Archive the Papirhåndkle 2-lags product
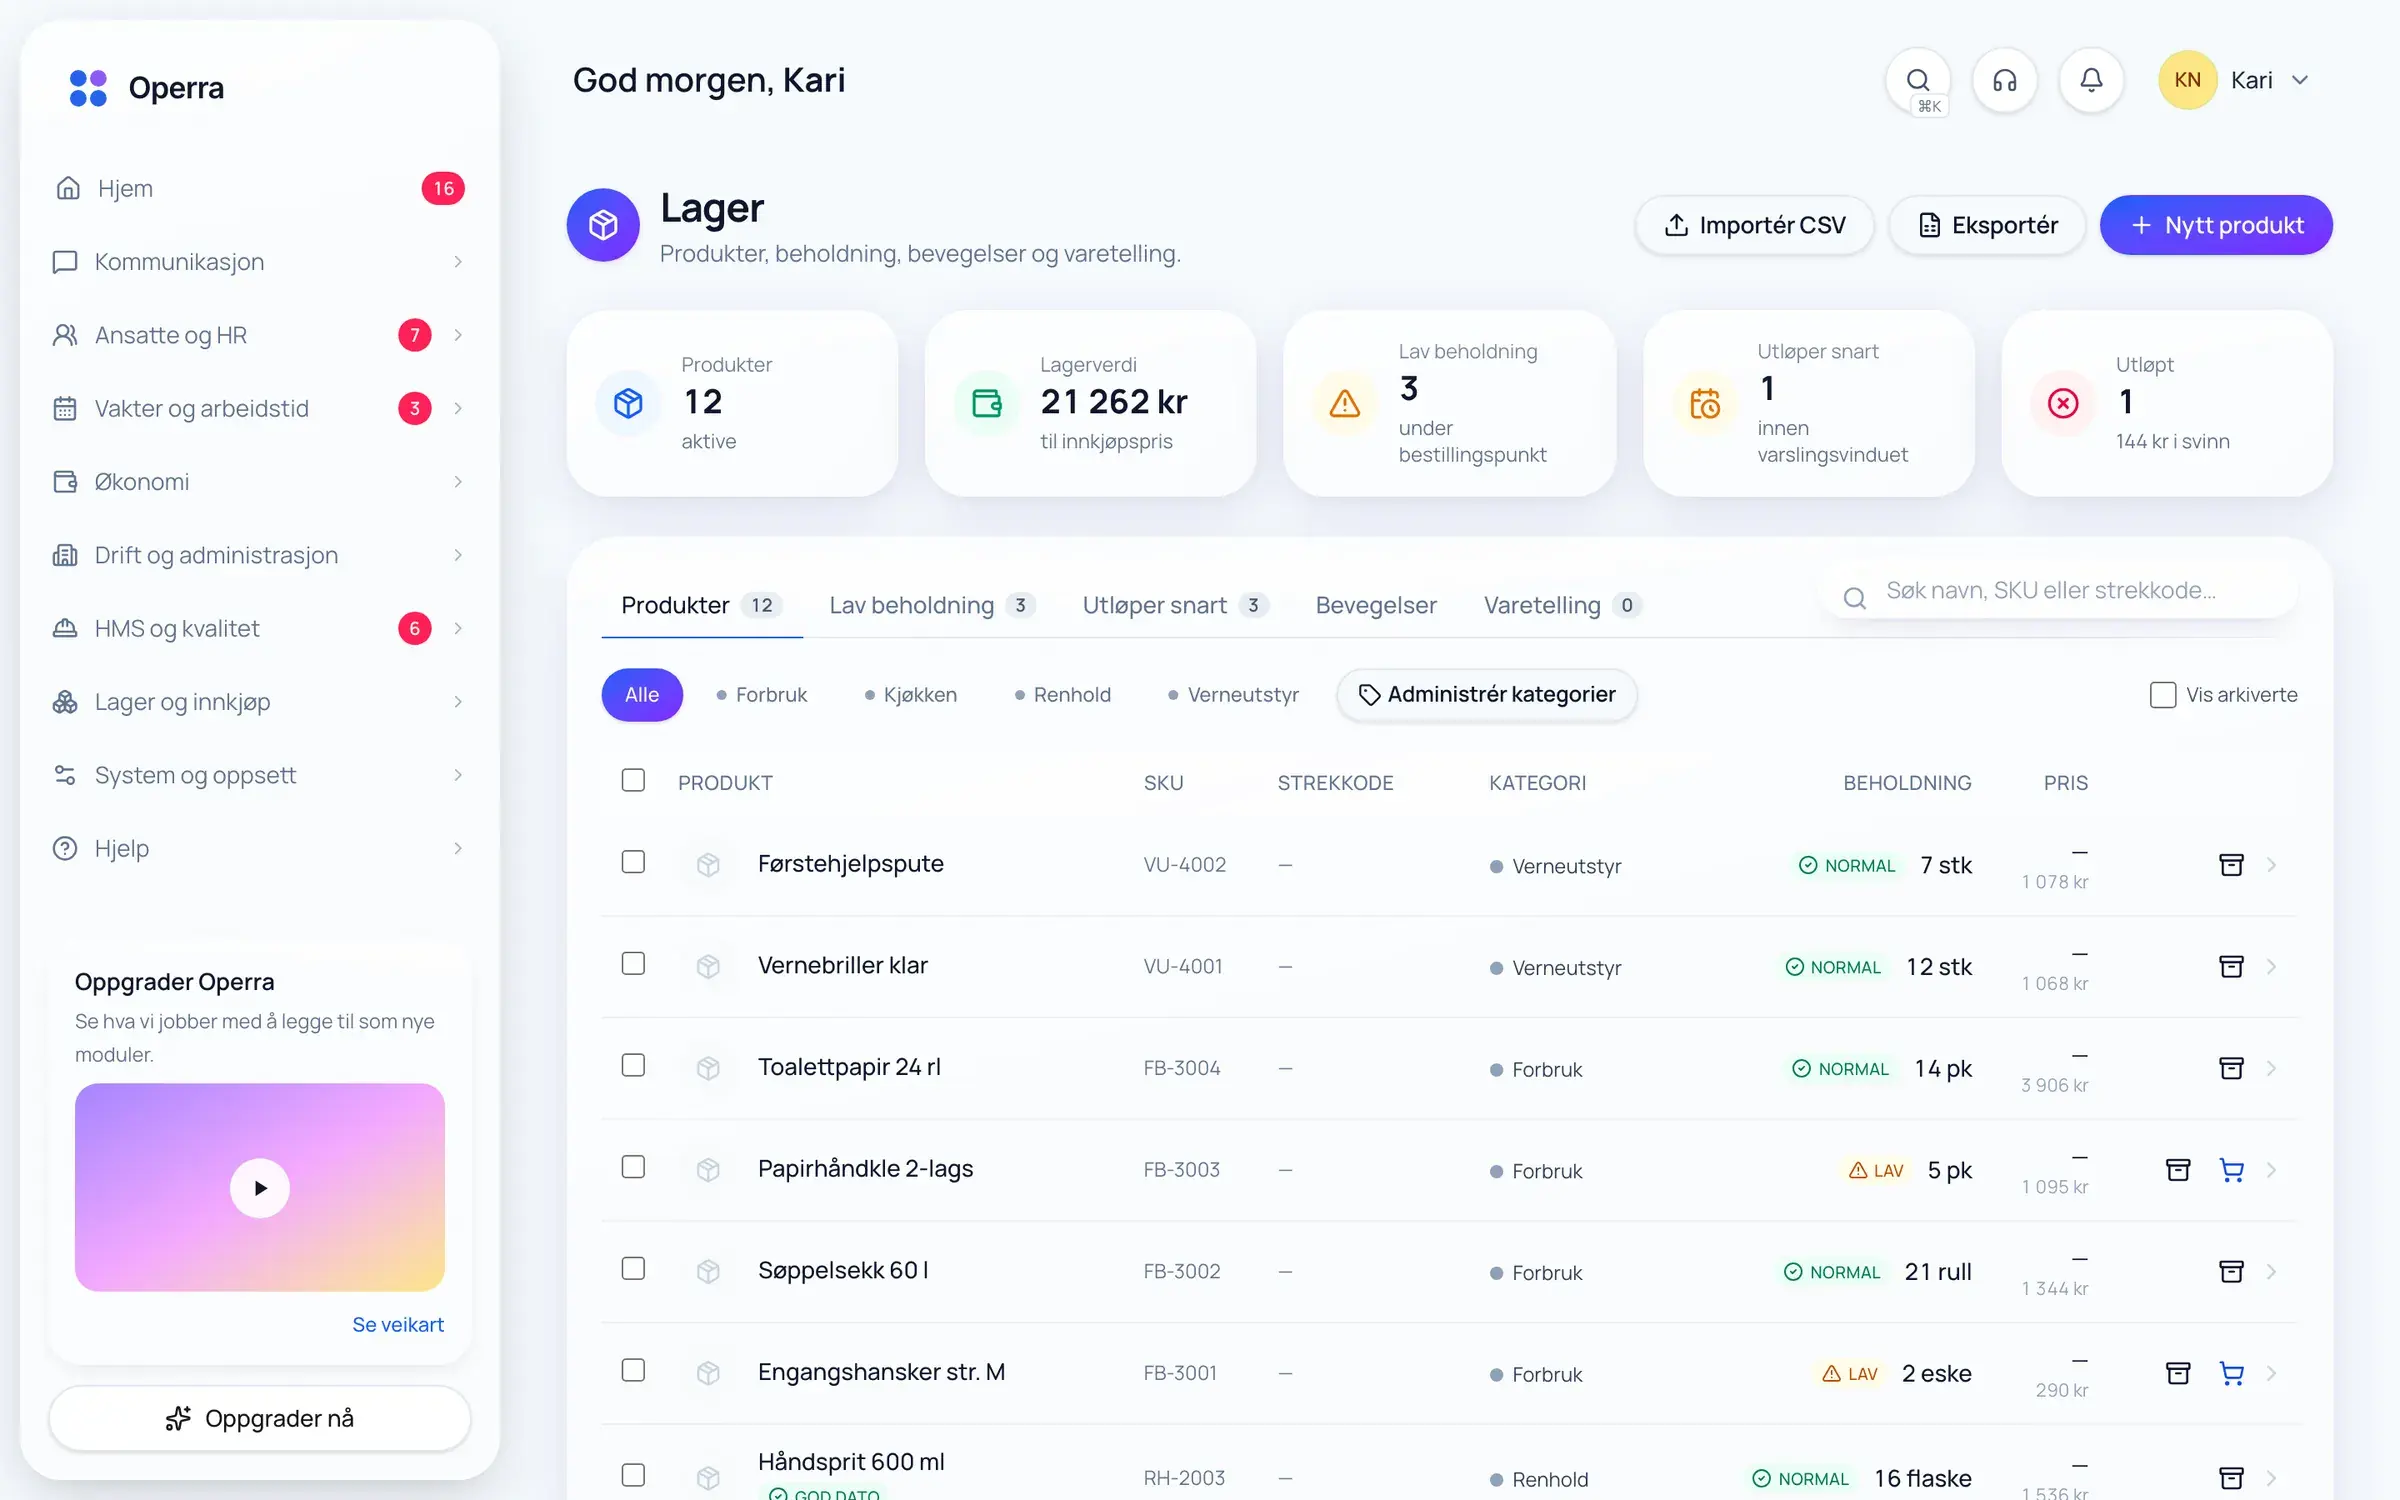 click(x=2178, y=1170)
